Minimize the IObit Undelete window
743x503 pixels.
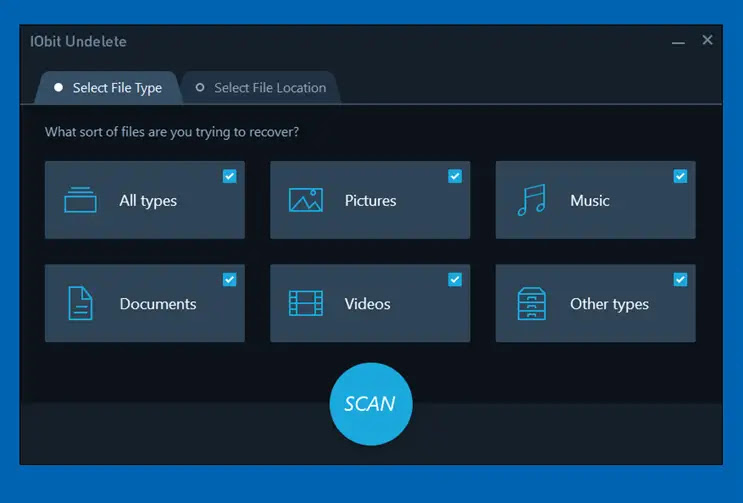point(678,42)
